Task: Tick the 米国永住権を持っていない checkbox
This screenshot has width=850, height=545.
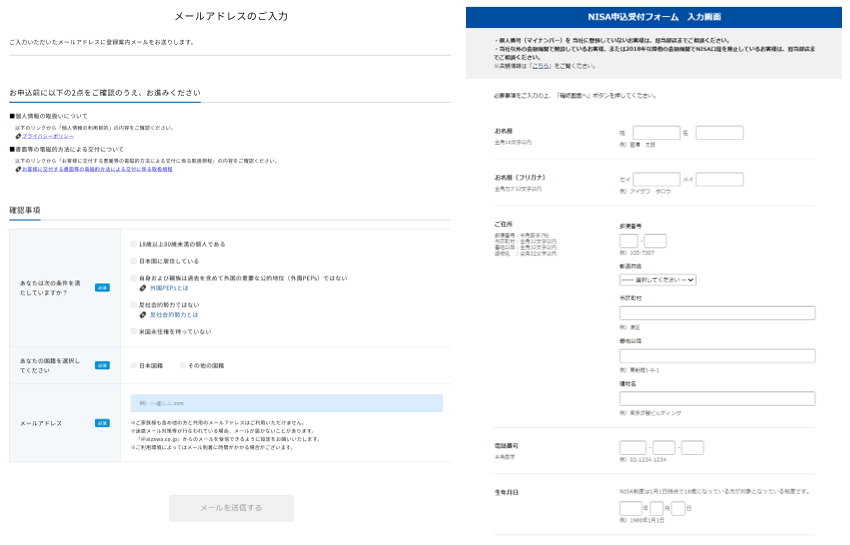Action: pyautogui.click(x=134, y=331)
